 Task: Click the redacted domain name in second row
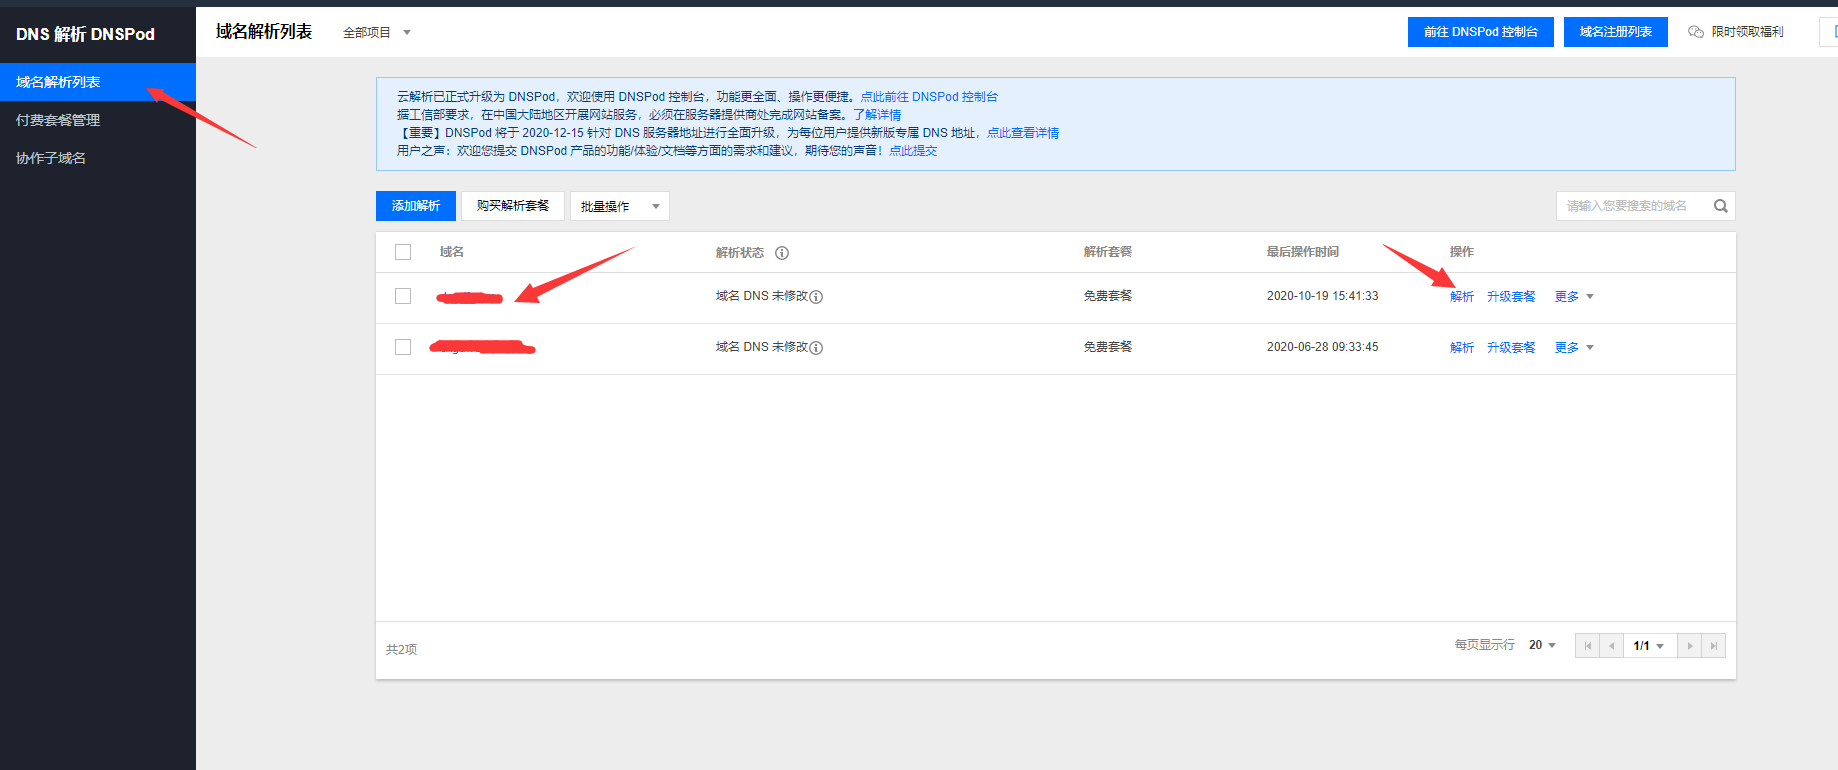[482, 347]
